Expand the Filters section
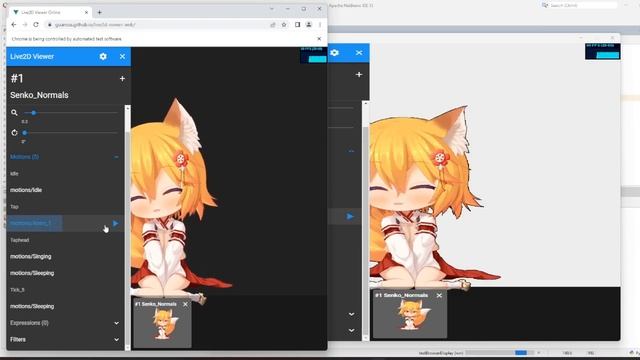The width and height of the screenshot is (640, 360). (x=65, y=339)
